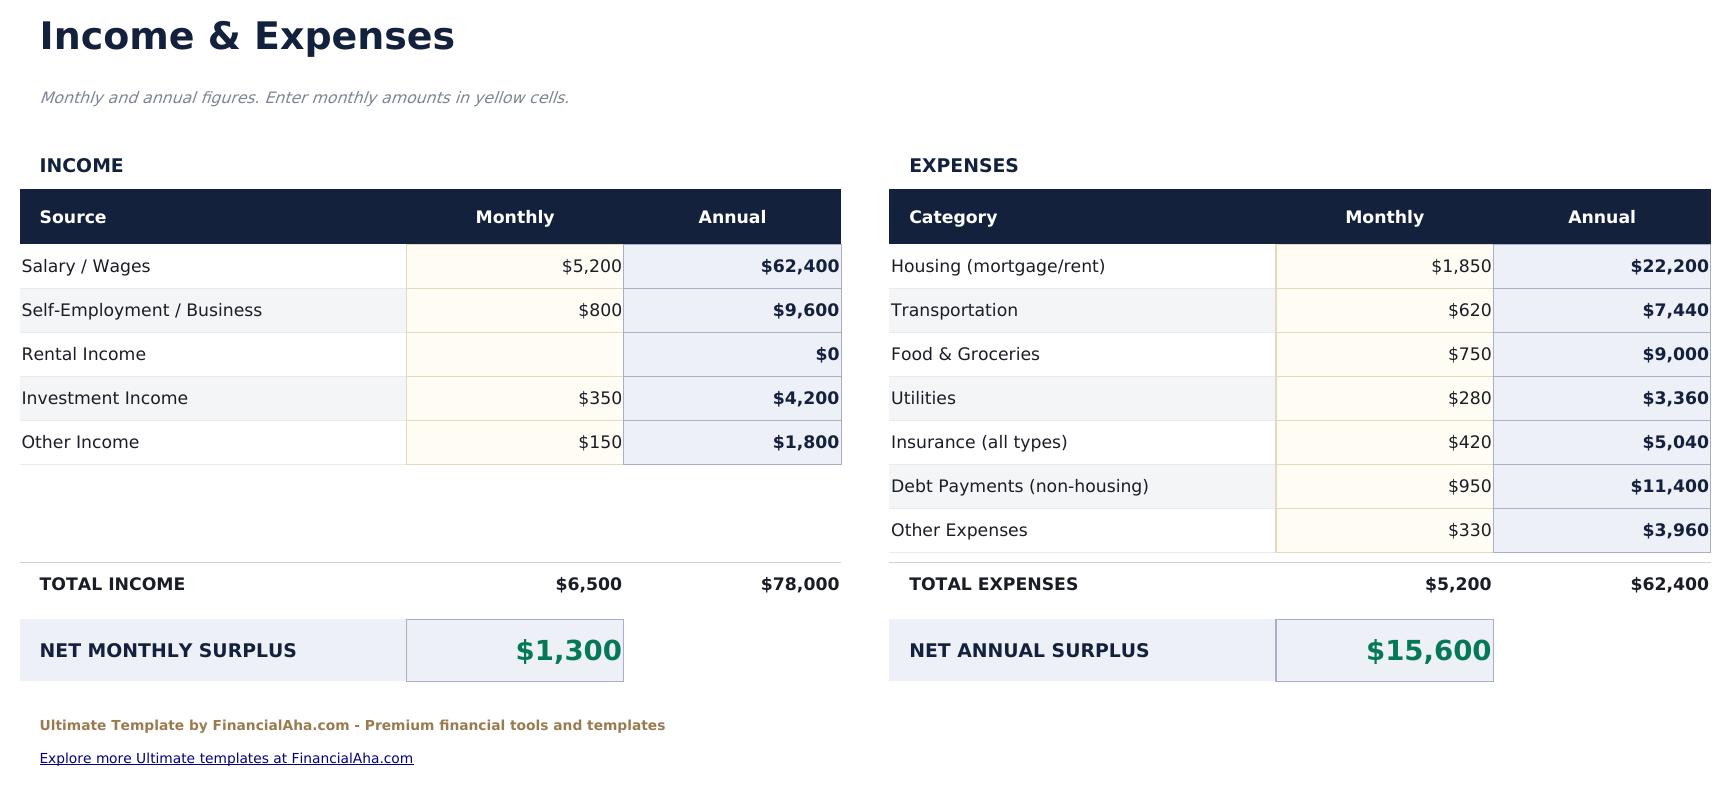Click the Self-Employment monthly amount cell
1731x786 pixels.
click(x=515, y=310)
